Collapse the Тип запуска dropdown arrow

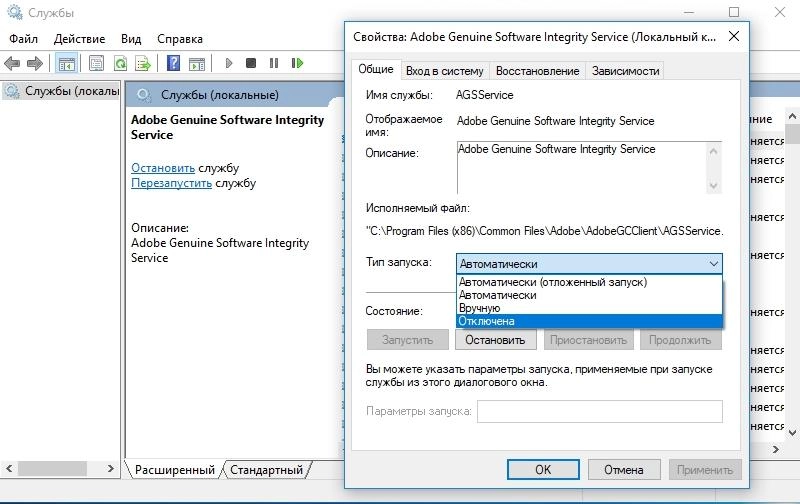pyautogui.click(x=713, y=264)
